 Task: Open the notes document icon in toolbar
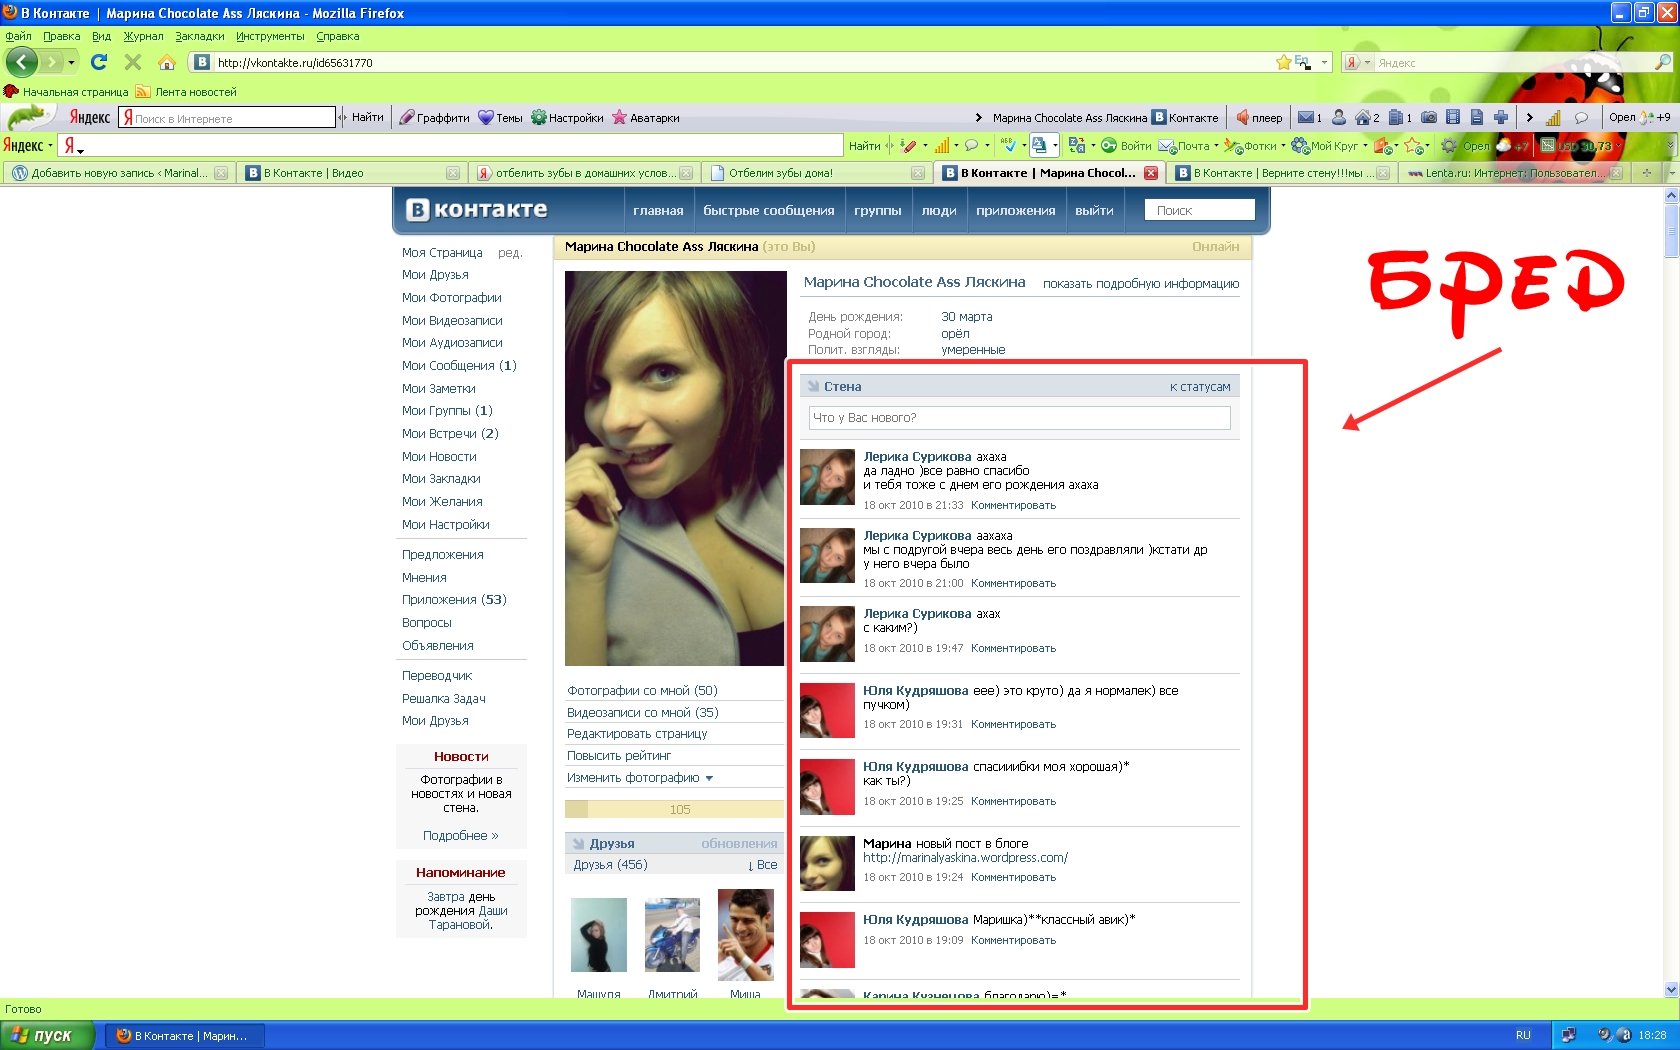(1476, 118)
